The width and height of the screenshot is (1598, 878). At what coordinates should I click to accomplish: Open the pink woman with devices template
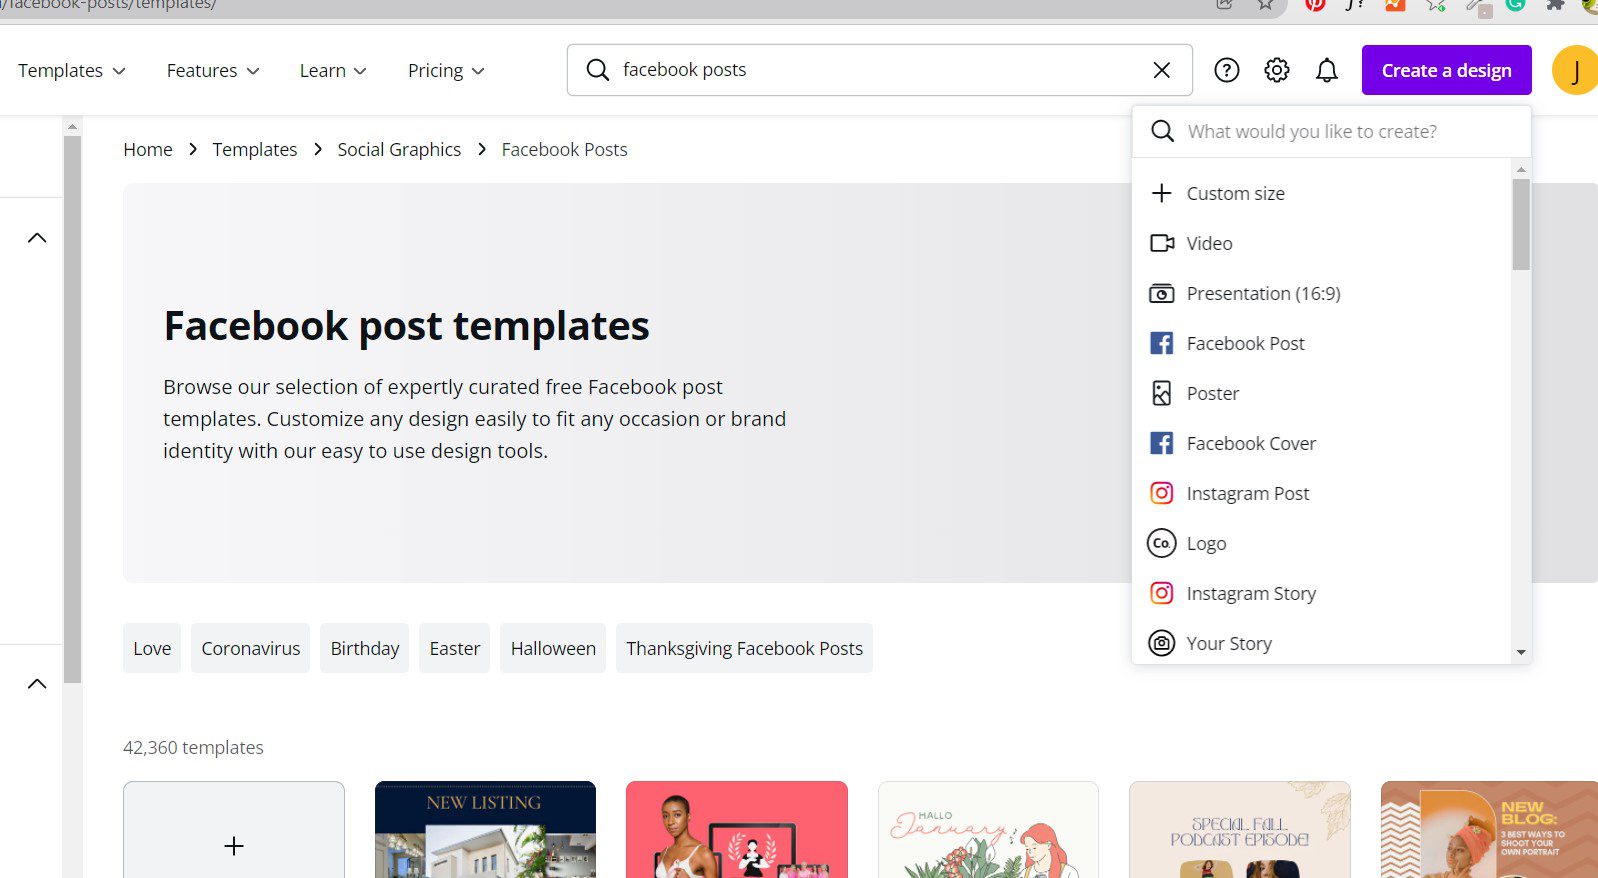pyautogui.click(x=737, y=830)
